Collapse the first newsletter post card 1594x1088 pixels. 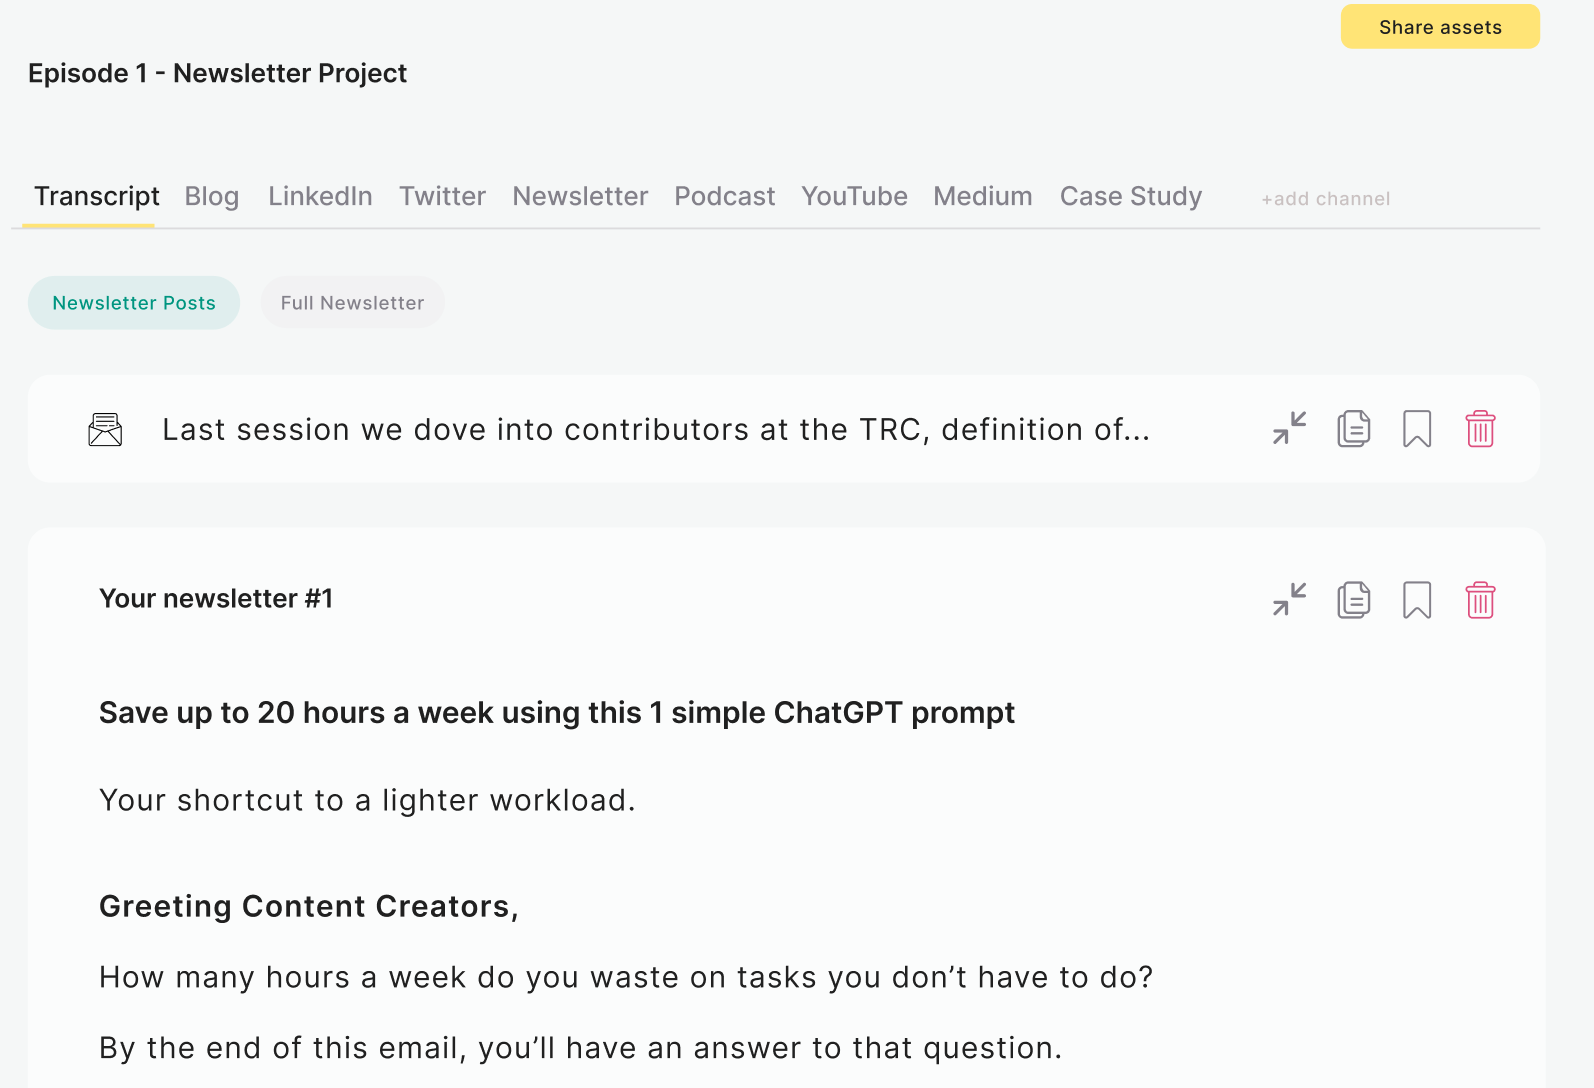(x=1289, y=429)
